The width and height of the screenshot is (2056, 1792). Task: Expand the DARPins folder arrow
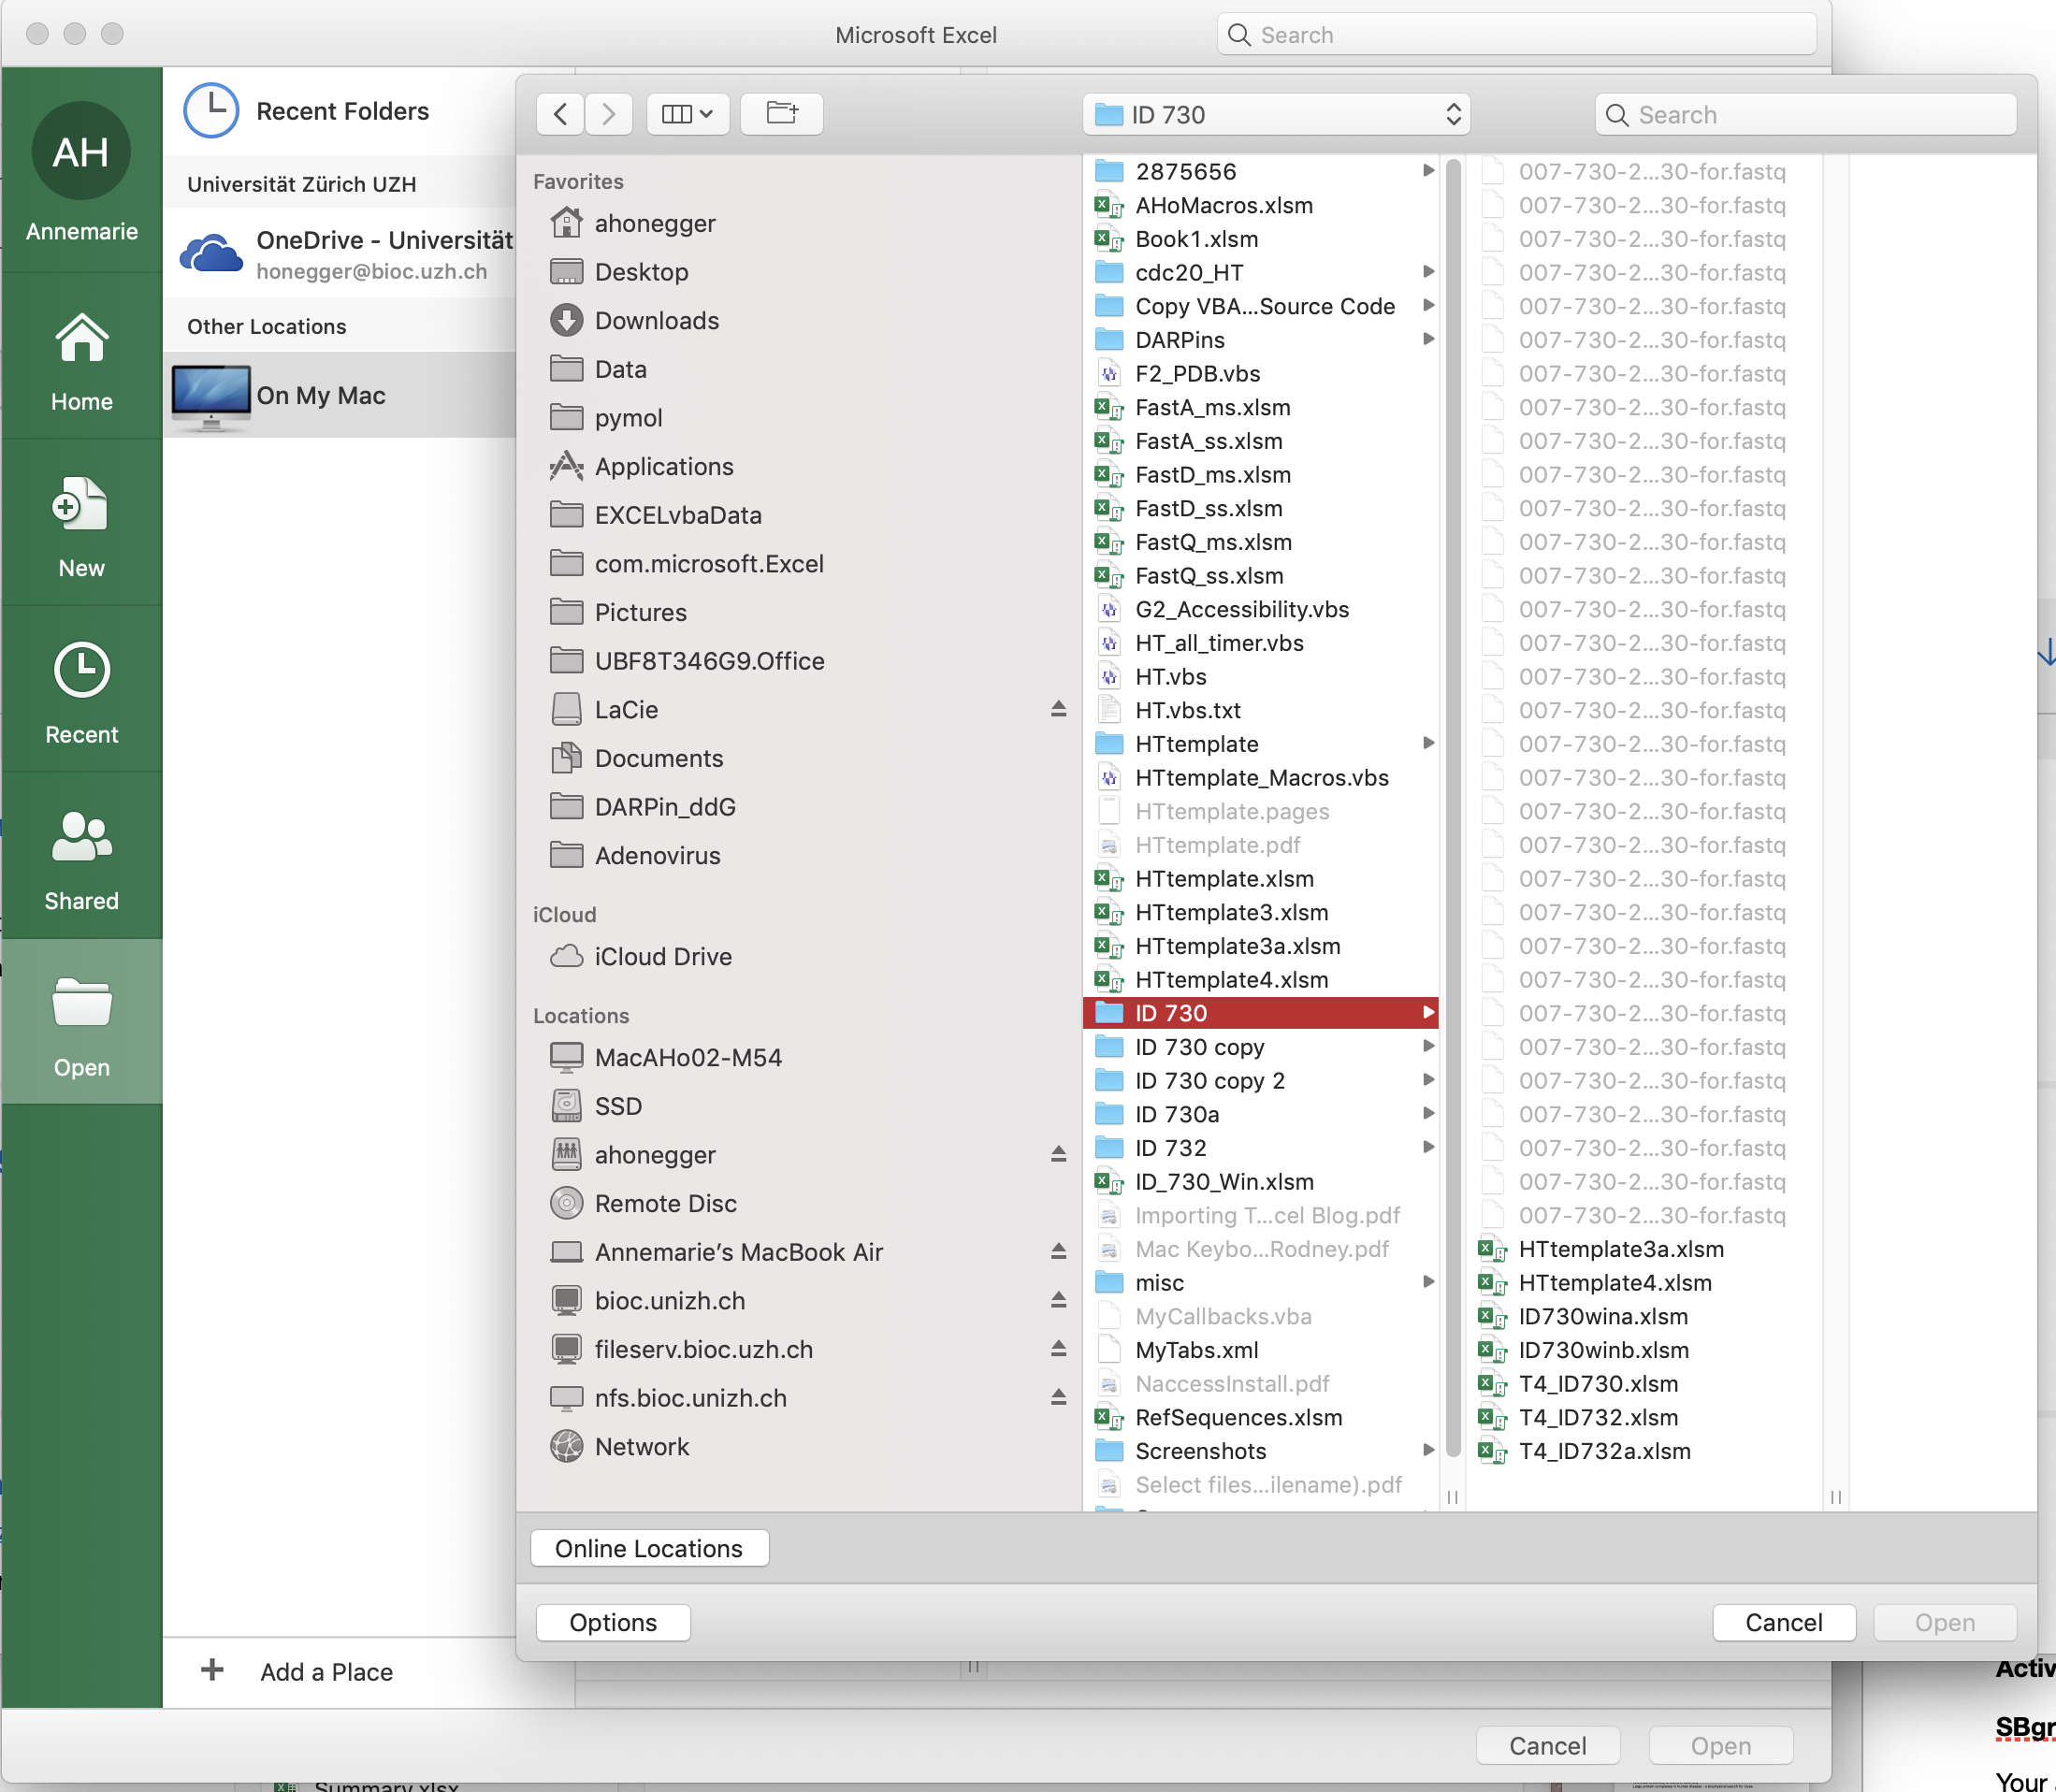[x=1428, y=339]
